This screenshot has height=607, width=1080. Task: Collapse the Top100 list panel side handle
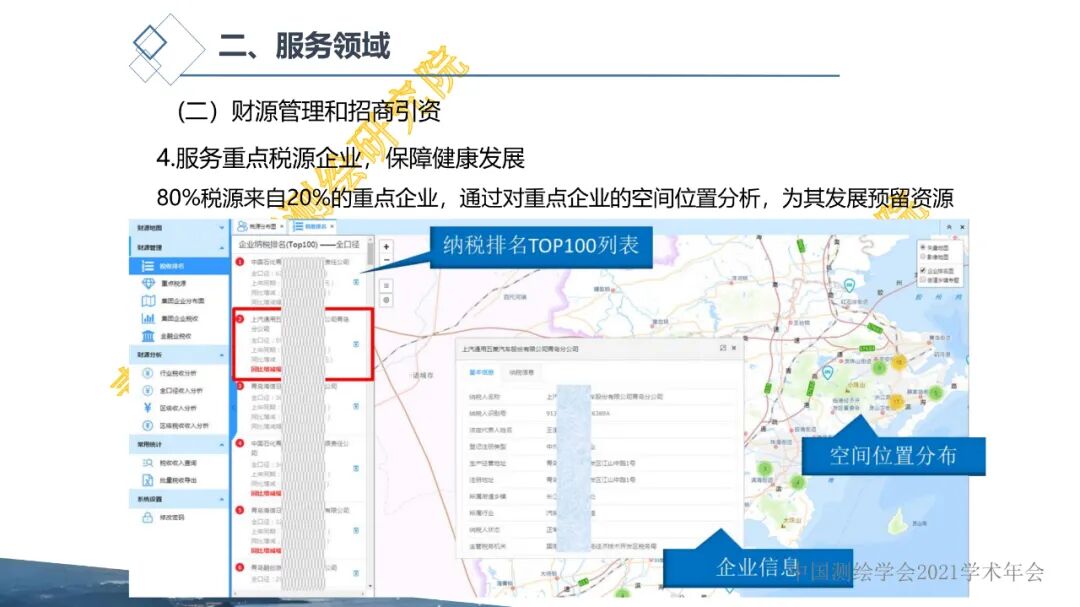click(233, 408)
